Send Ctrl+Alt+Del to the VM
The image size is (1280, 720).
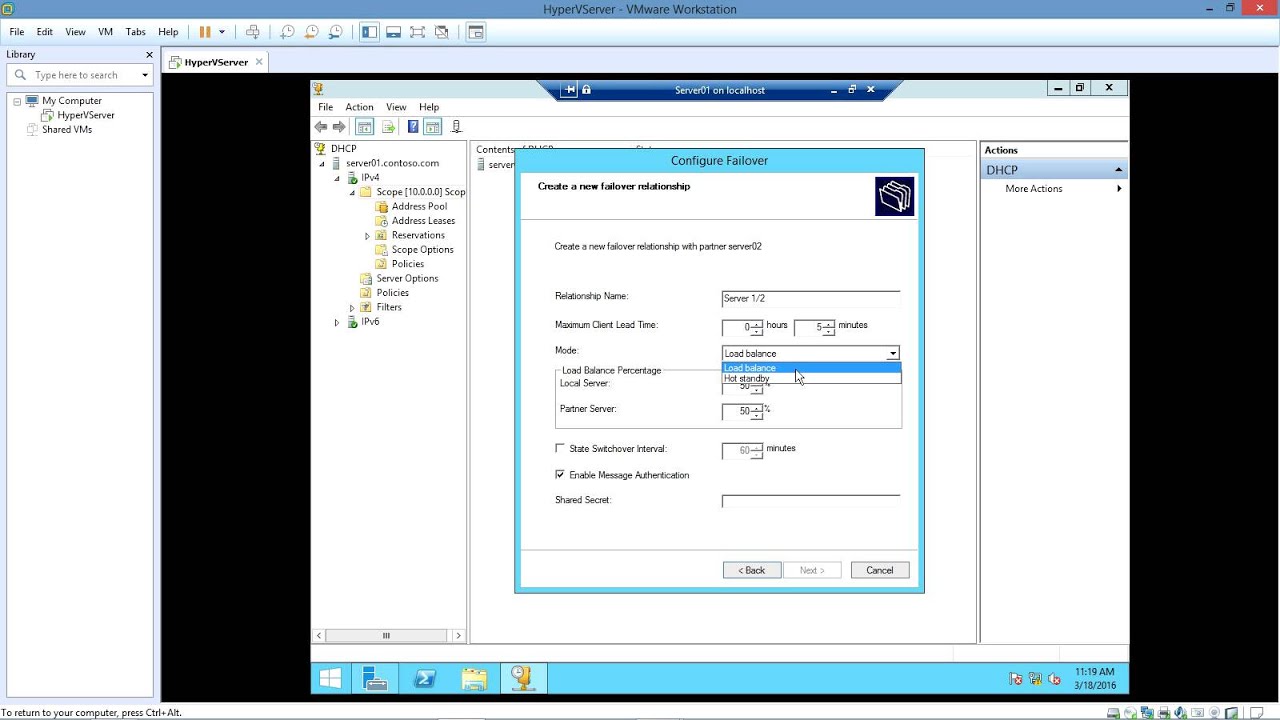click(x=253, y=32)
